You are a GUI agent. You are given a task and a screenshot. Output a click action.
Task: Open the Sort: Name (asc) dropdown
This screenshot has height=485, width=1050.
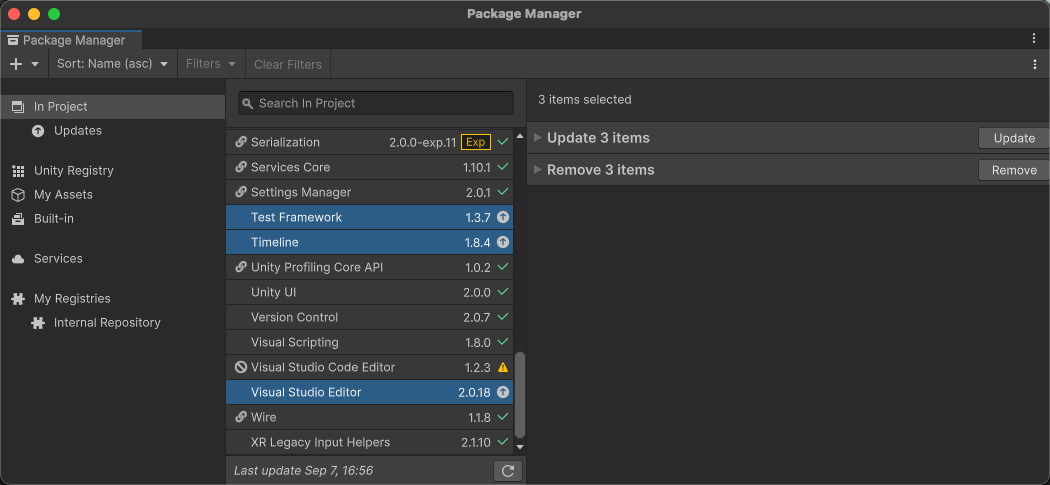pos(112,64)
